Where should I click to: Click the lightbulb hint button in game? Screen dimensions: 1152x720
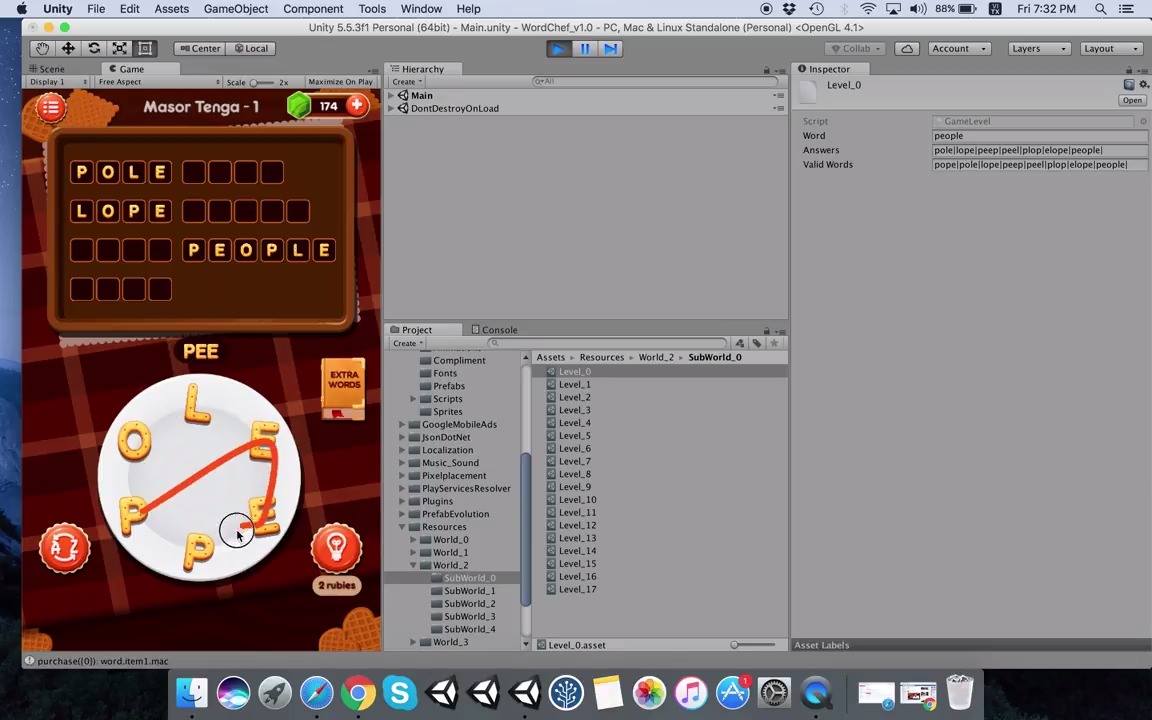pos(336,547)
